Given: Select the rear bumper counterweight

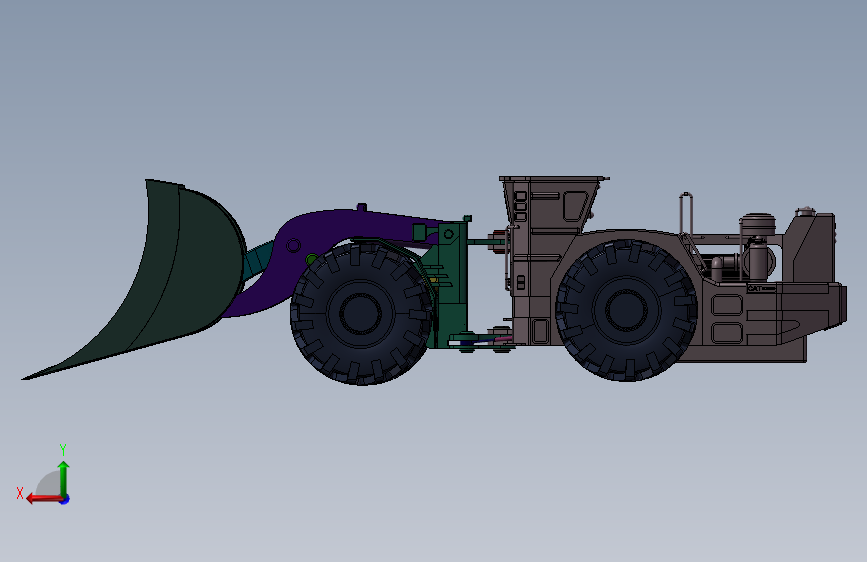Looking at the screenshot, I should [813, 310].
